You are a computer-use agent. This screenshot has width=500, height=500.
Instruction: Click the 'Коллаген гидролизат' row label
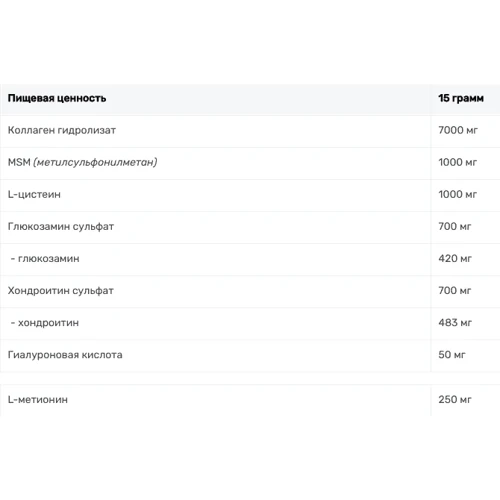(x=62, y=130)
